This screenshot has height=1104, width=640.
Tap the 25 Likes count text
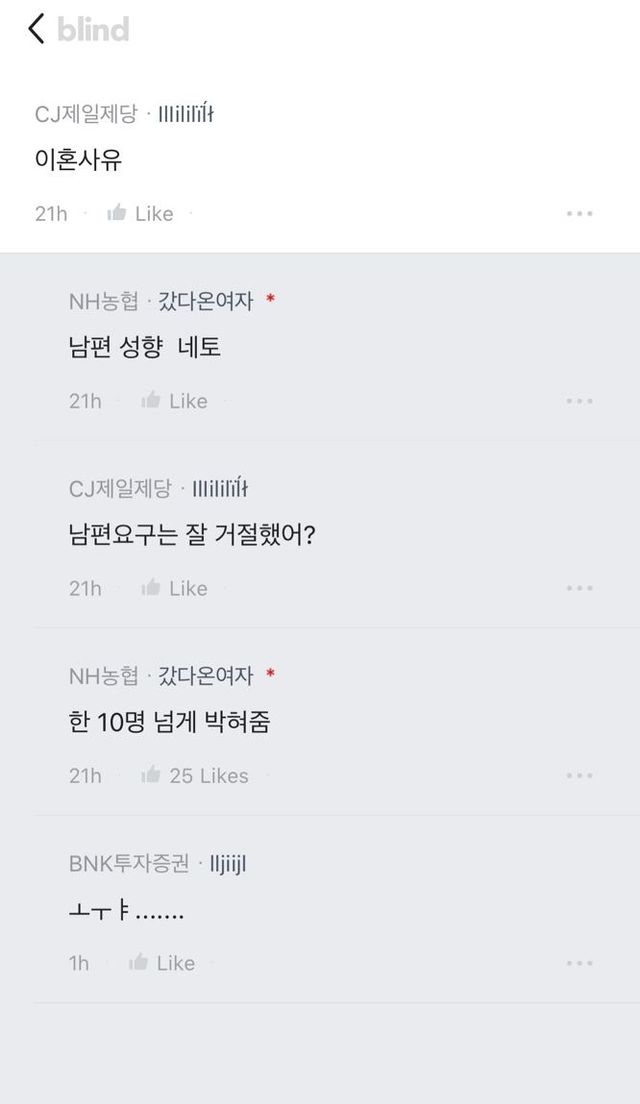point(209,776)
